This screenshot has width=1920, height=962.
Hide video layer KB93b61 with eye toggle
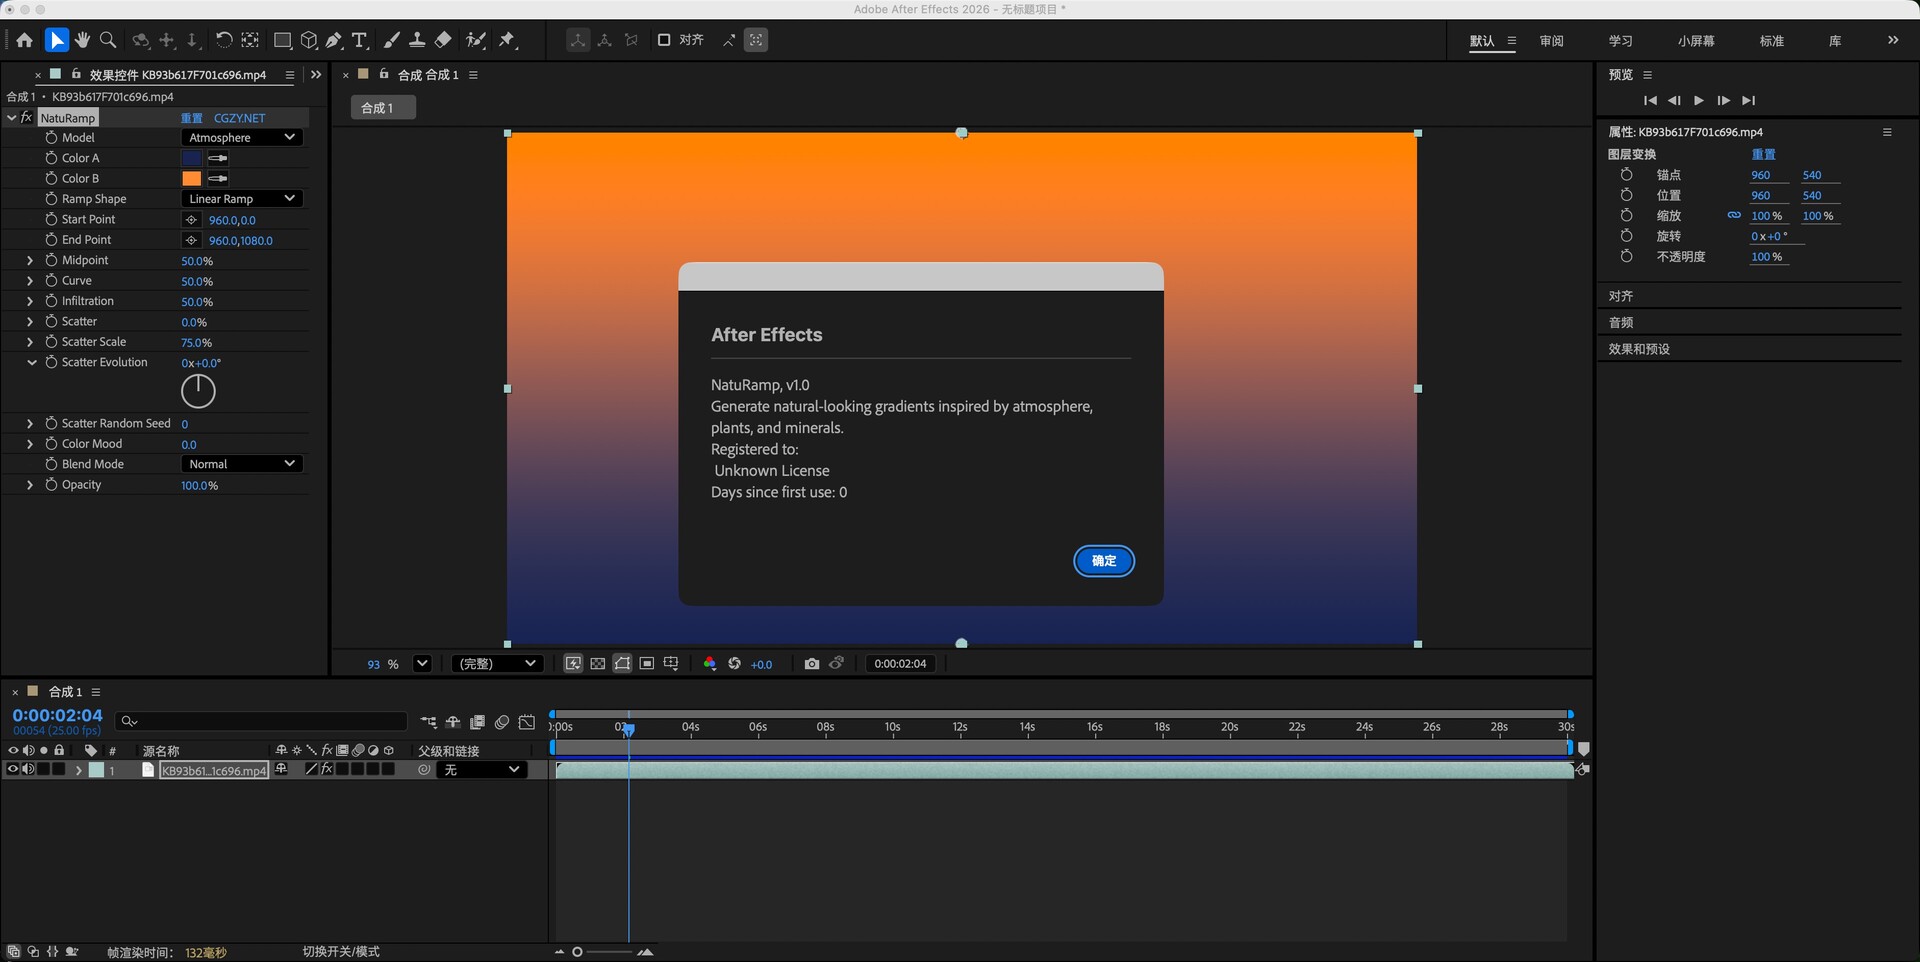pos(13,770)
